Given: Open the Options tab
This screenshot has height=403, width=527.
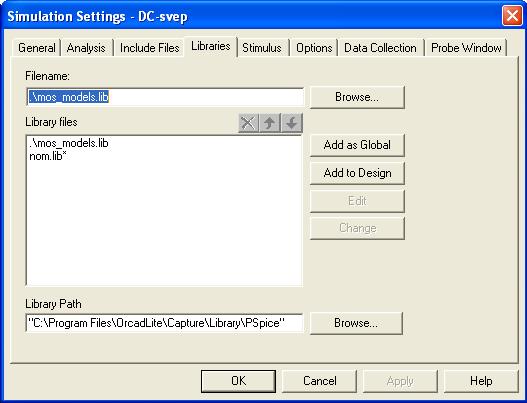Looking at the screenshot, I should click(x=314, y=48).
